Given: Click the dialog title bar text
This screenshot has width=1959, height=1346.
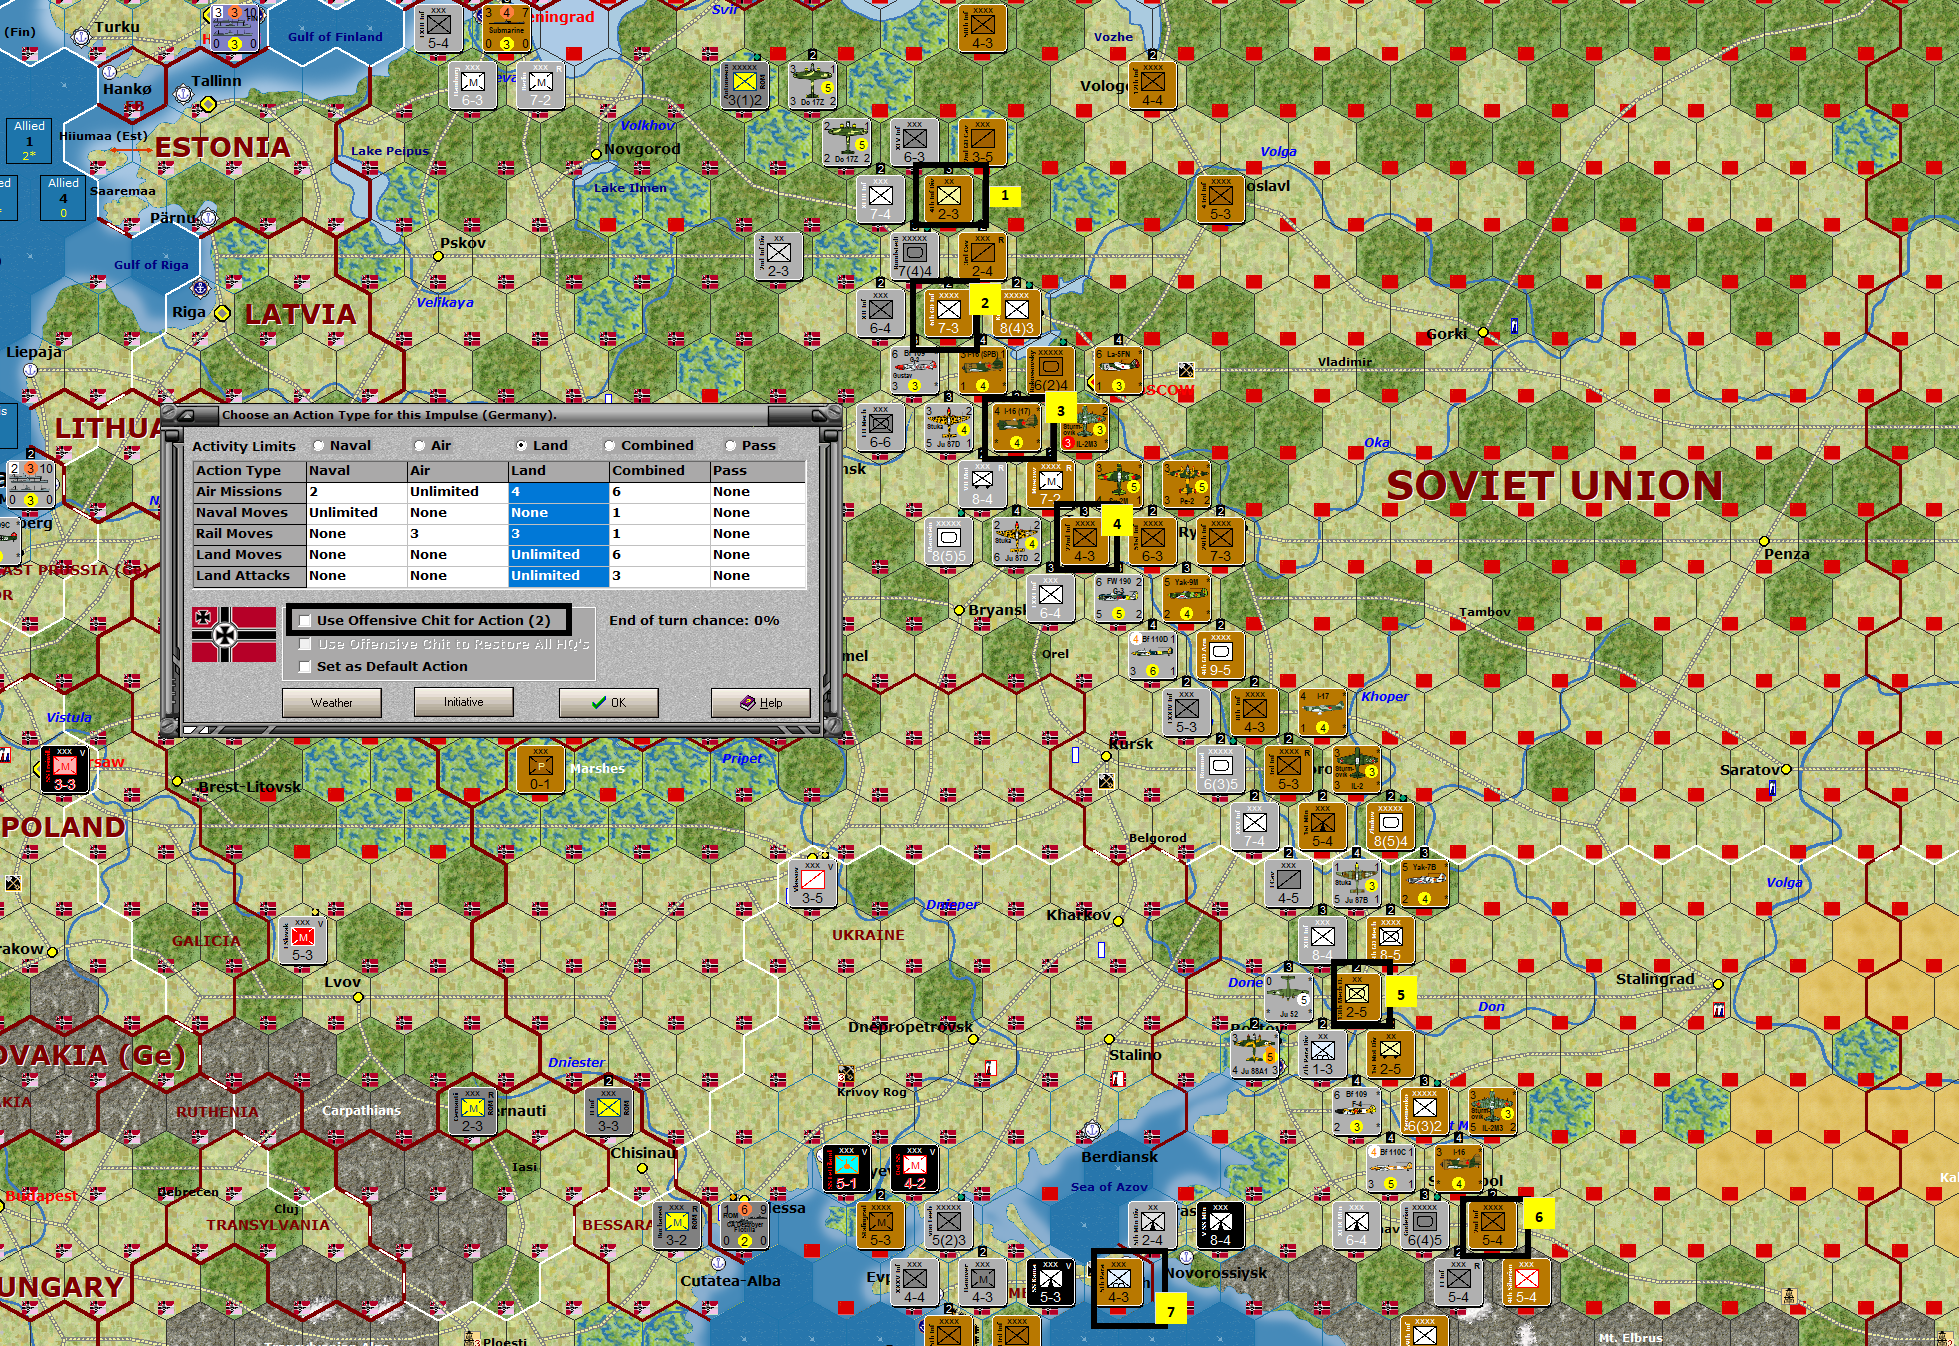Looking at the screenshot, I should (389, 415).
